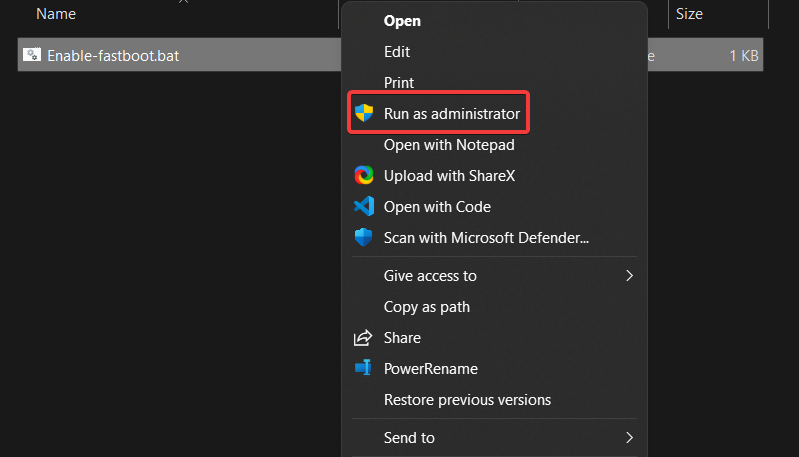Select Open with Notepad
799x457 pixels.
pos(449,145)
